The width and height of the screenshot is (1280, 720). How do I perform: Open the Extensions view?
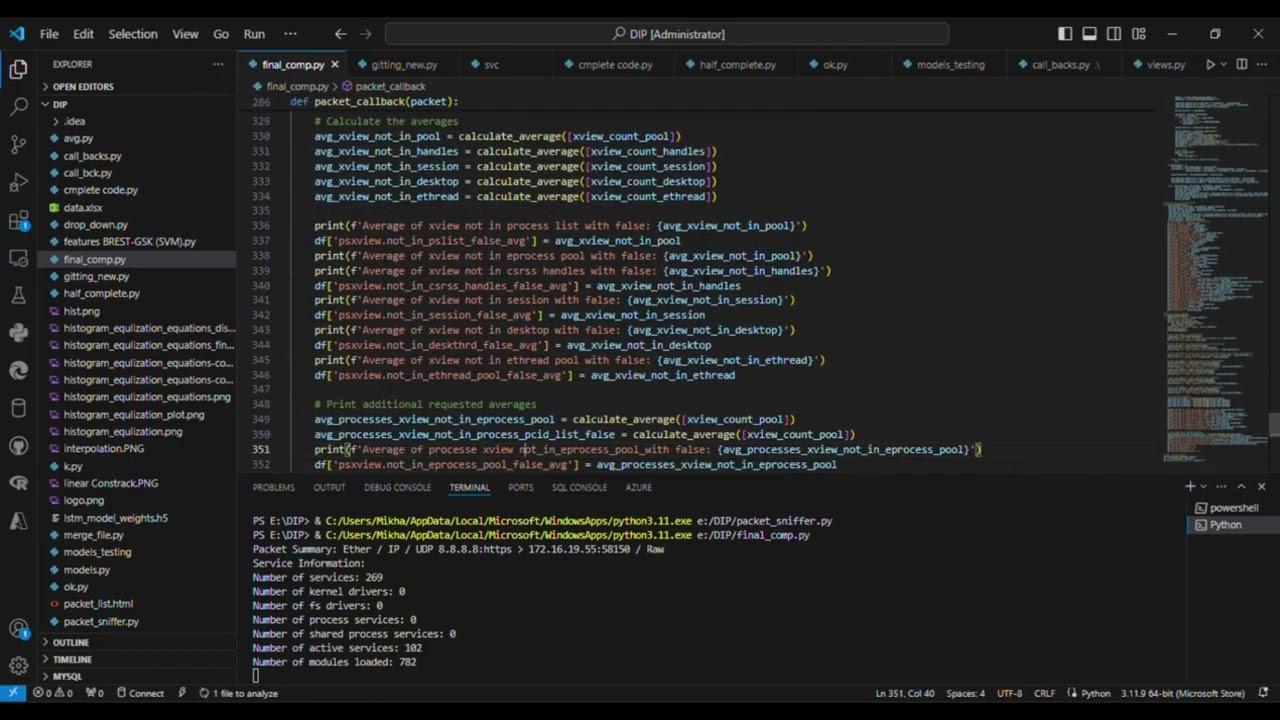point(18,220)
